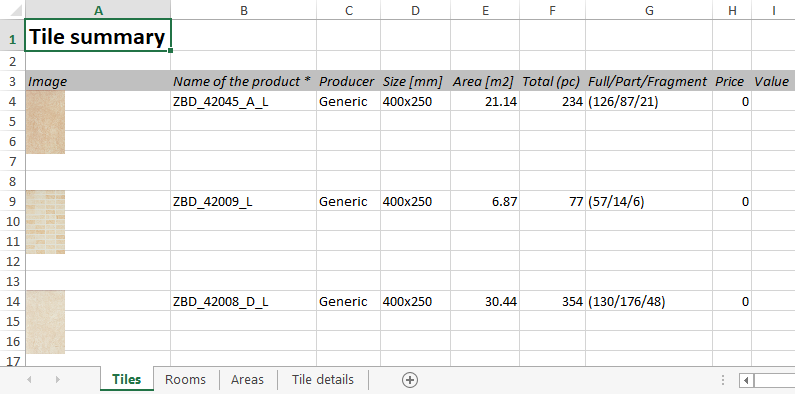Screen dimensions: 795x394
Task: Click the ZBD_42008_D_L tile thumbnail
Action: click(45, 322)
